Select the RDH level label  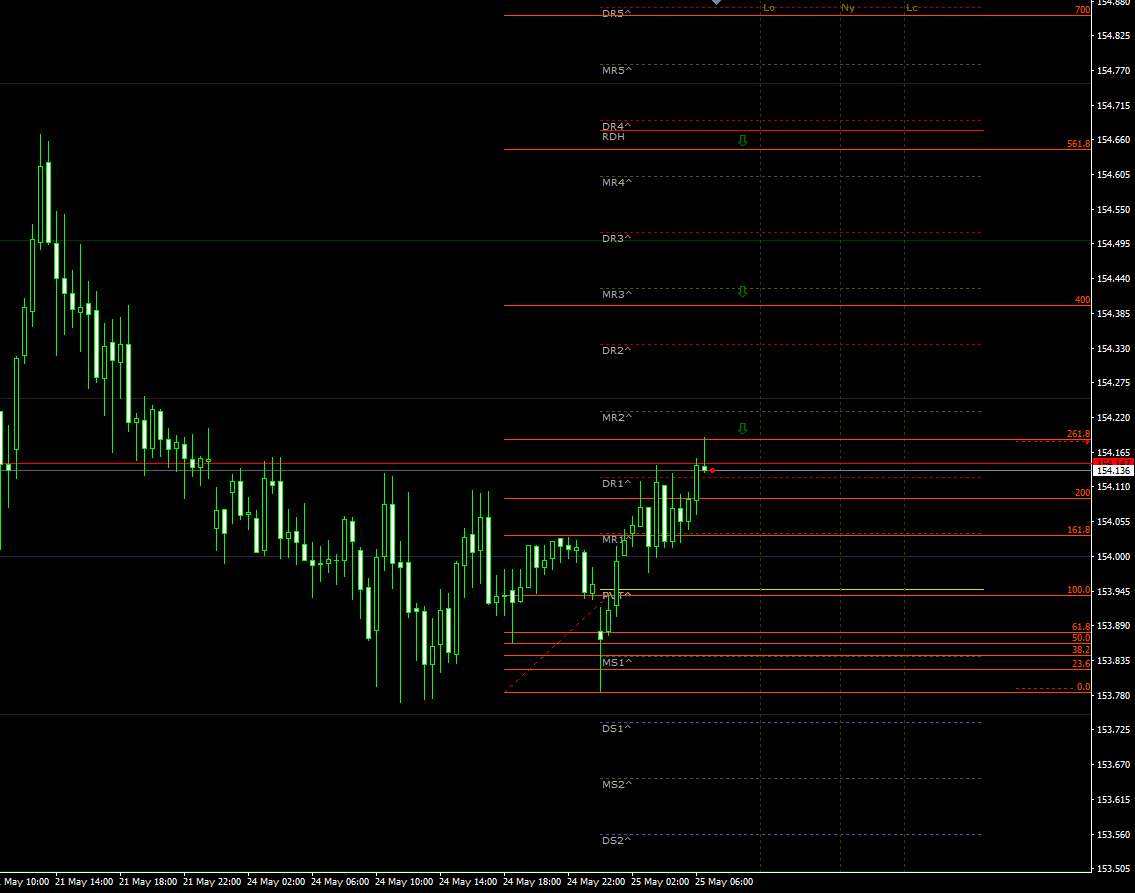point(613,137)
